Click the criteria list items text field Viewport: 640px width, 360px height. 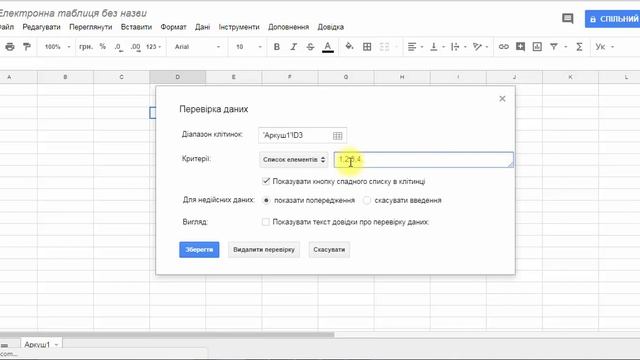(x=424, y=160)
